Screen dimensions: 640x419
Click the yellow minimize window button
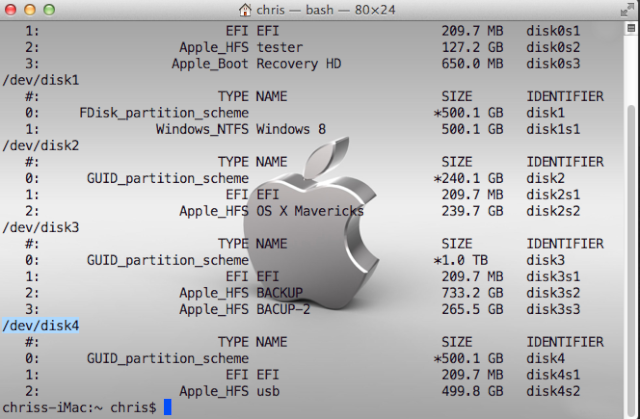30,9
